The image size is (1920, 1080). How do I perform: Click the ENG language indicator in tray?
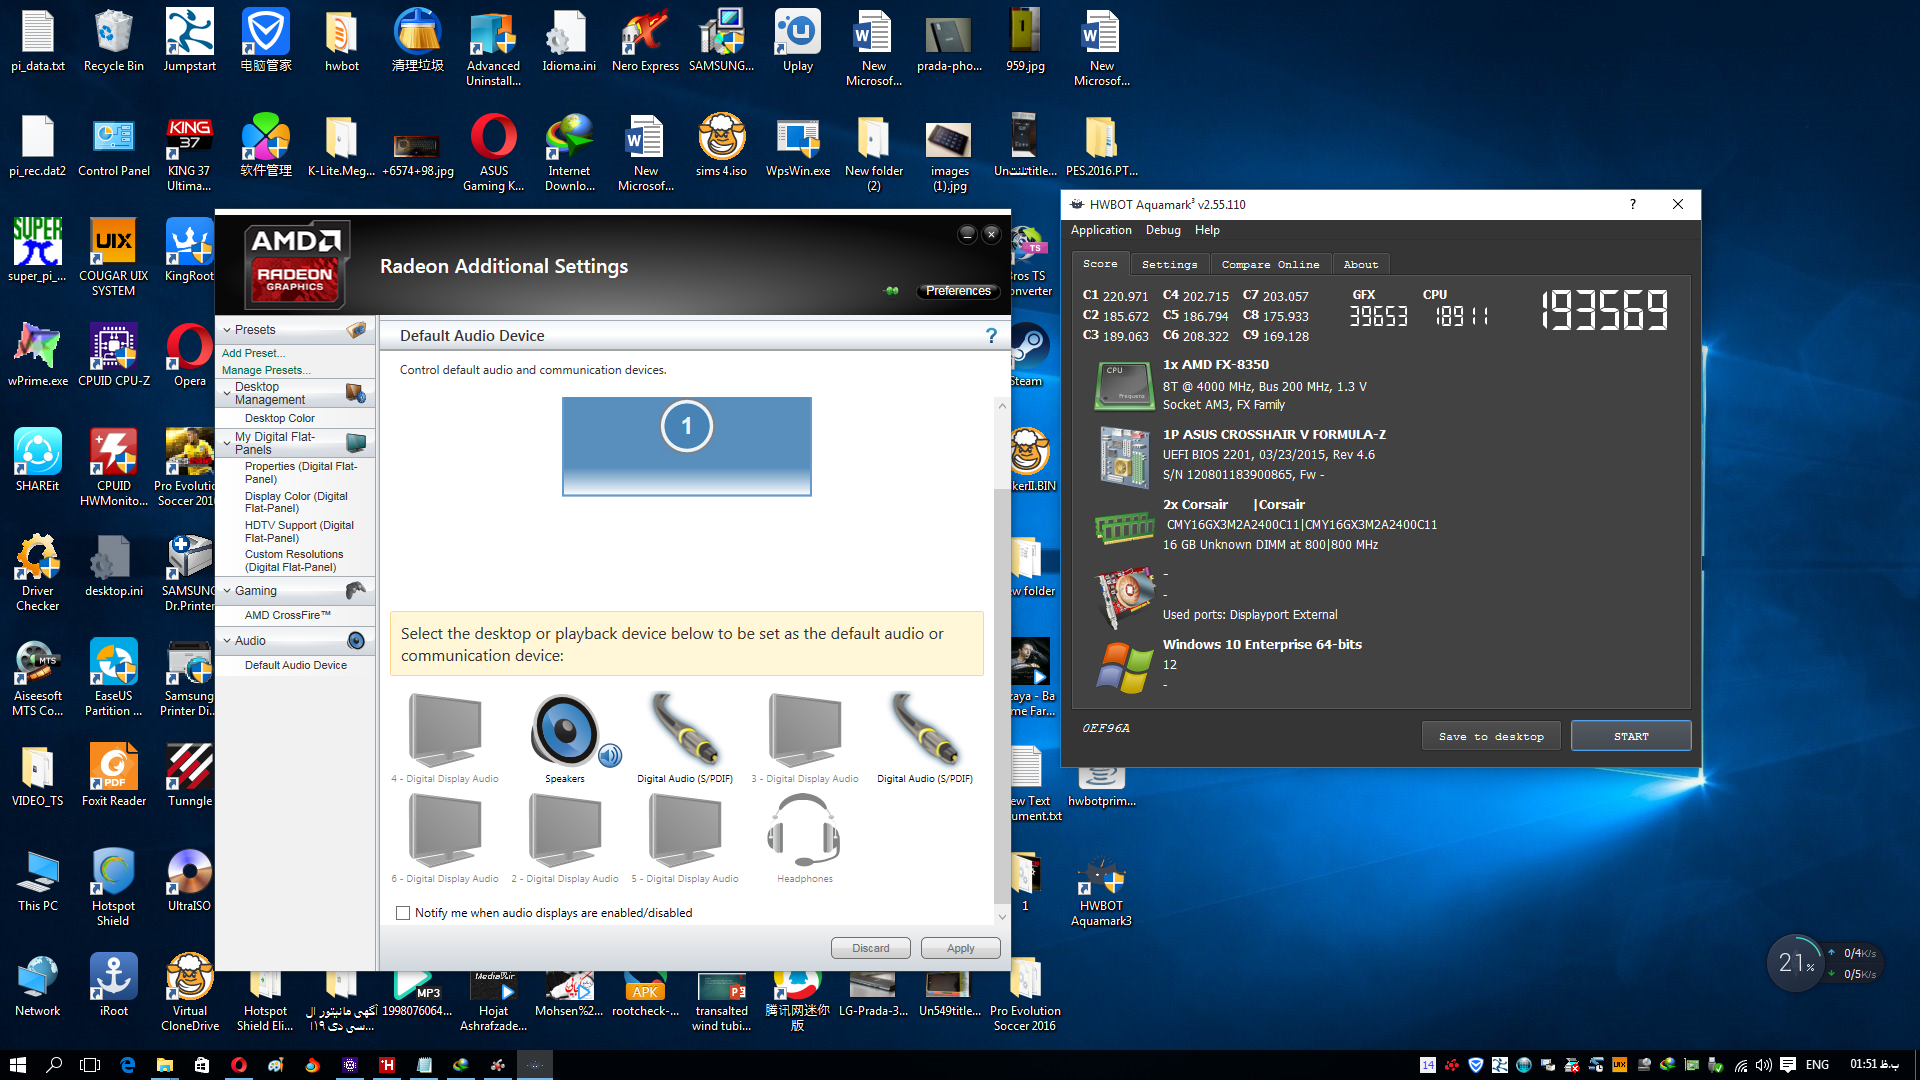1817,1065
